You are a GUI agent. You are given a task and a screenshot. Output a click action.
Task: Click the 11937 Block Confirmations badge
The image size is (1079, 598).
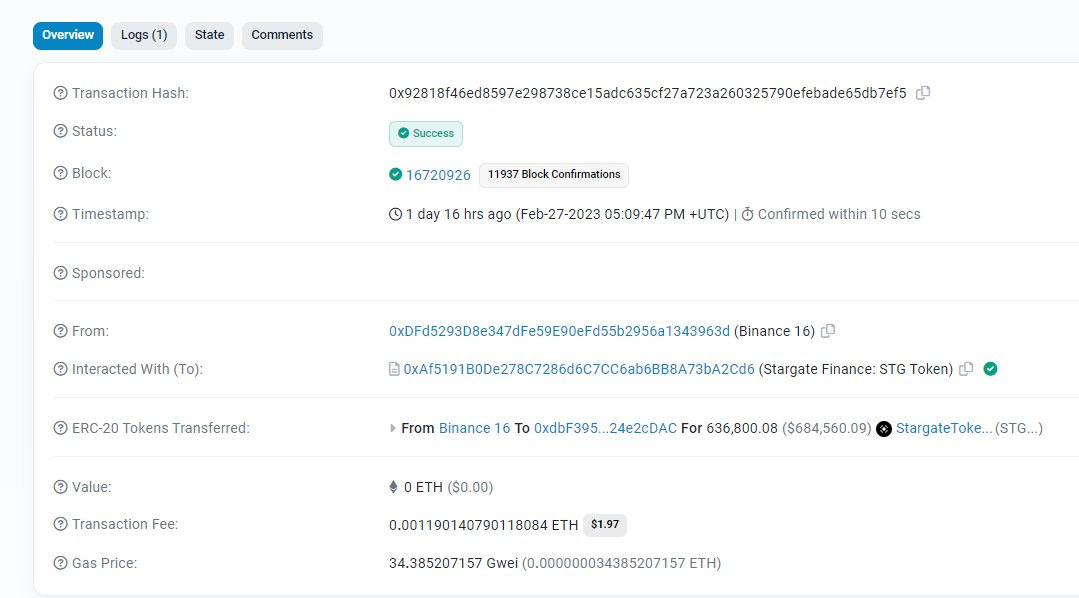click(554, 175)
